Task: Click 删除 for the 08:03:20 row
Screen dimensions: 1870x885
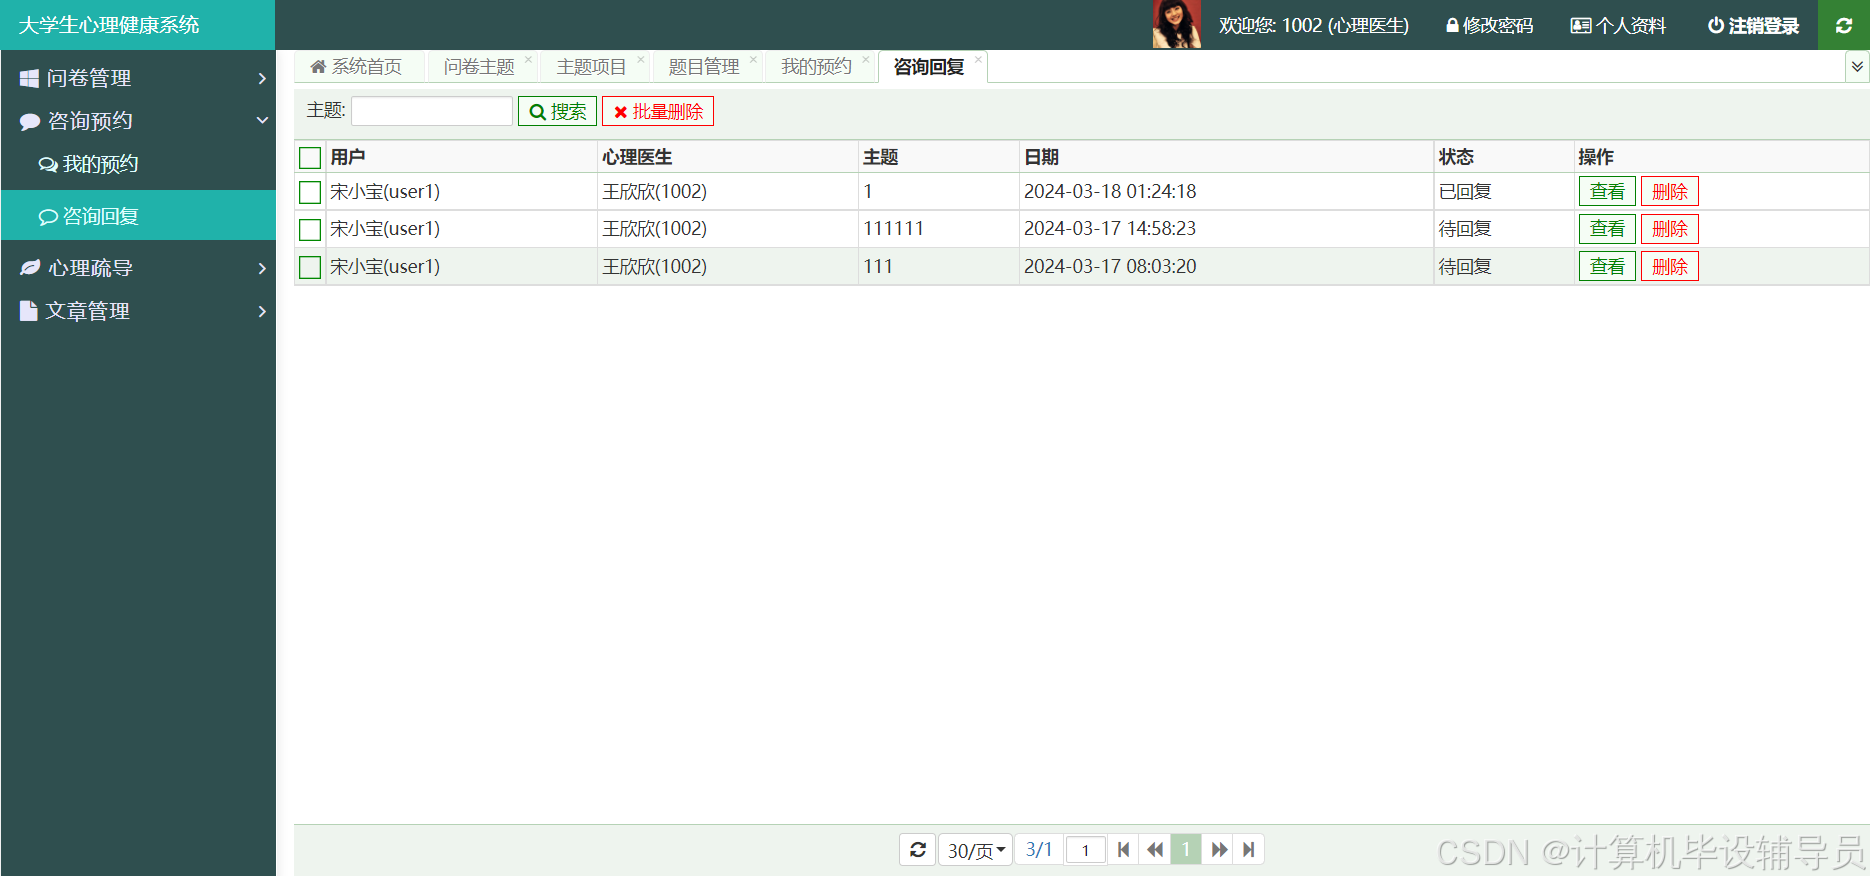Action: 1670,267
